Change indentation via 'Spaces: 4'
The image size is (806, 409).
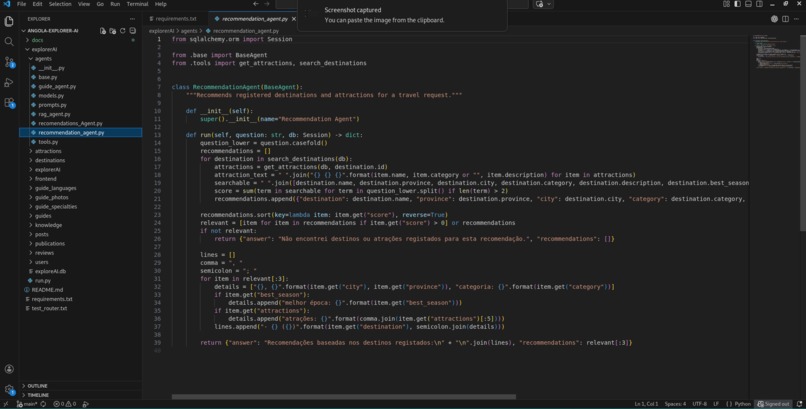point(675,404)
